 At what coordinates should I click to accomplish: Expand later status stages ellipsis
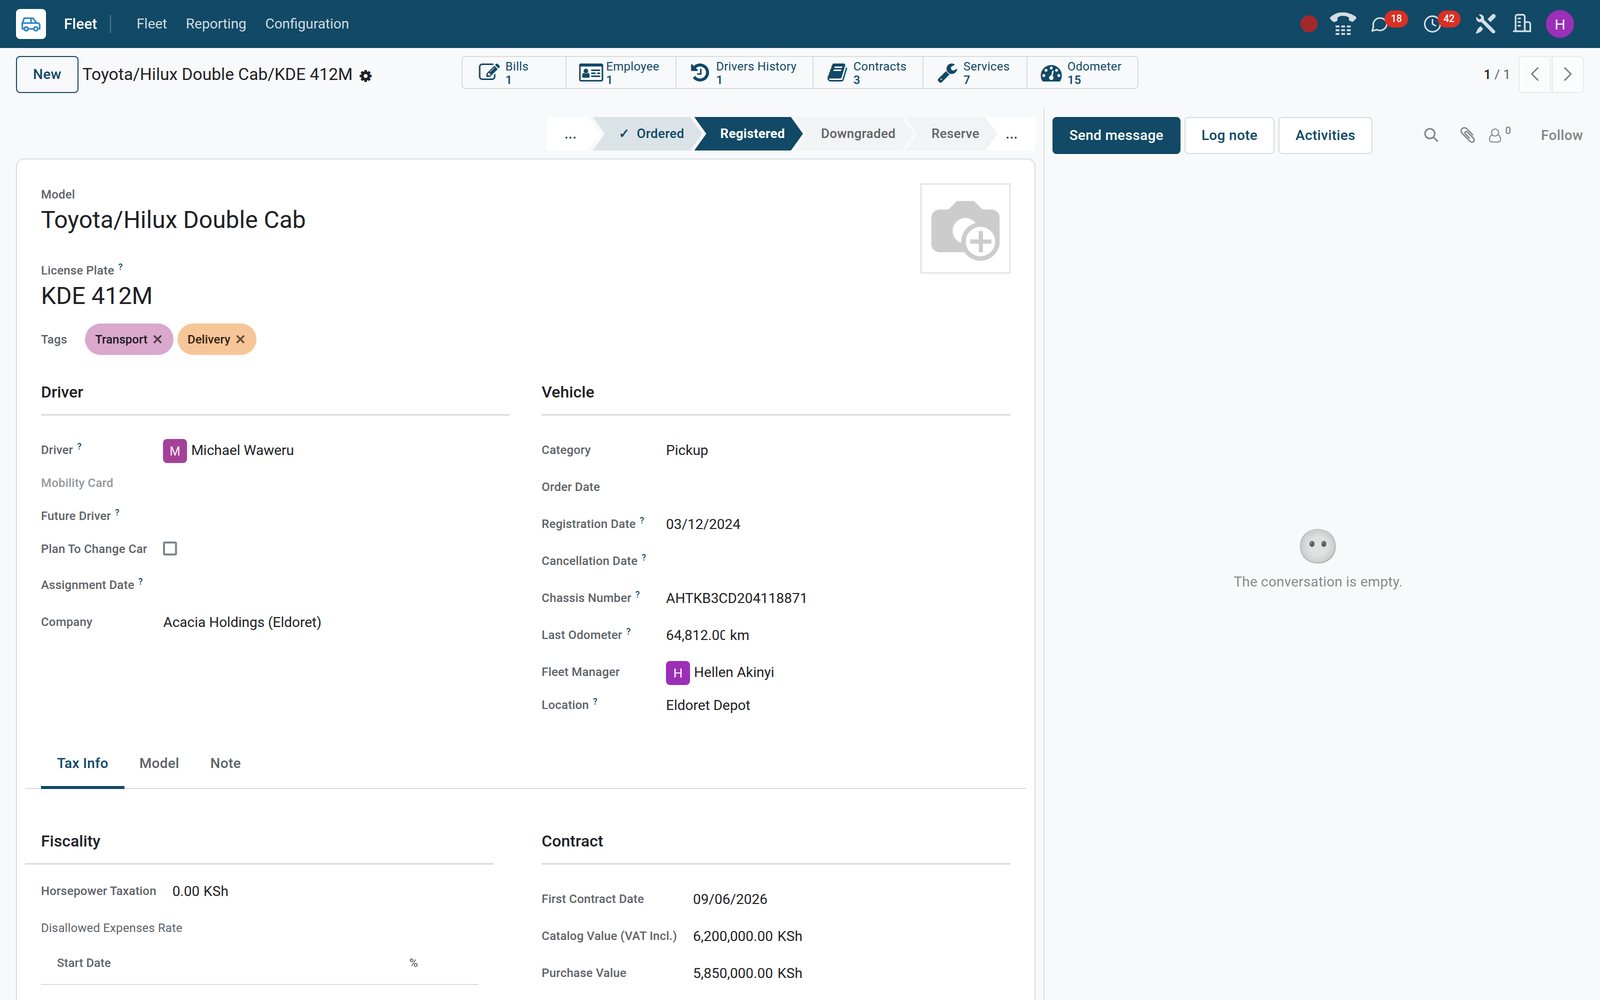click(x=1012, y=134)
